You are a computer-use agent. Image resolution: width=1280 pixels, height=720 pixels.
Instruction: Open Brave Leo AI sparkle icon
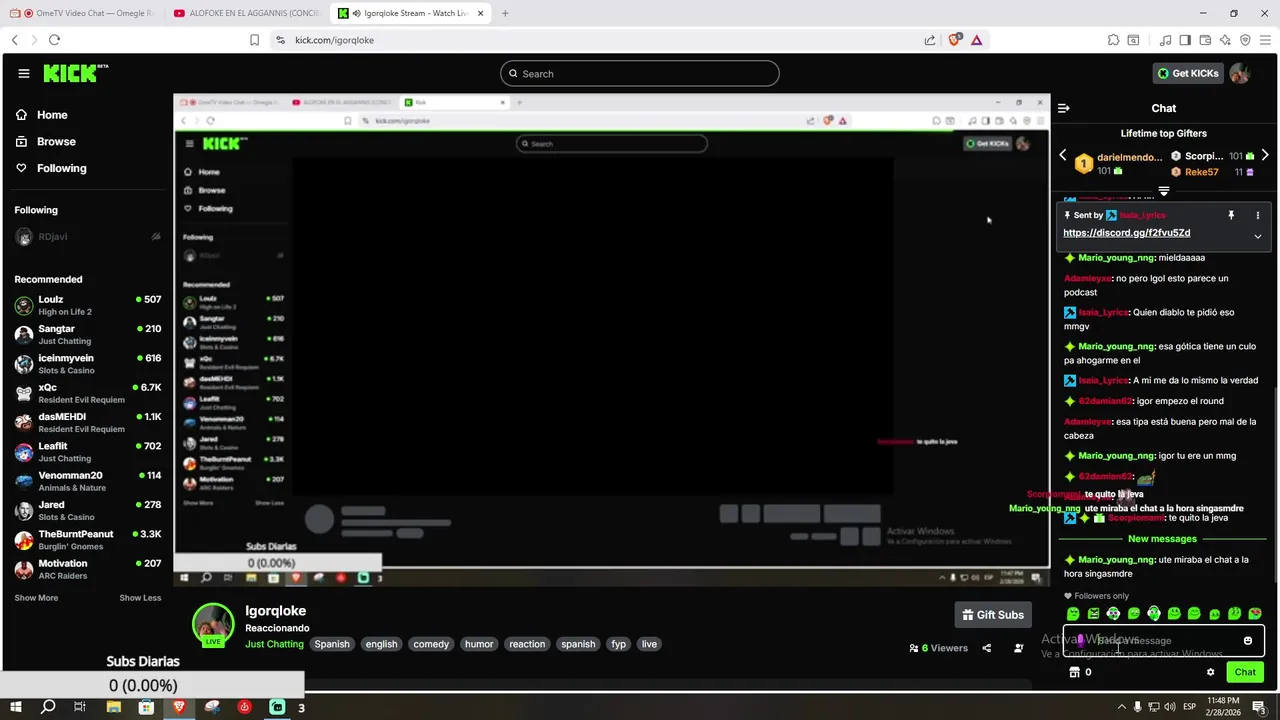coord(1225,40)
